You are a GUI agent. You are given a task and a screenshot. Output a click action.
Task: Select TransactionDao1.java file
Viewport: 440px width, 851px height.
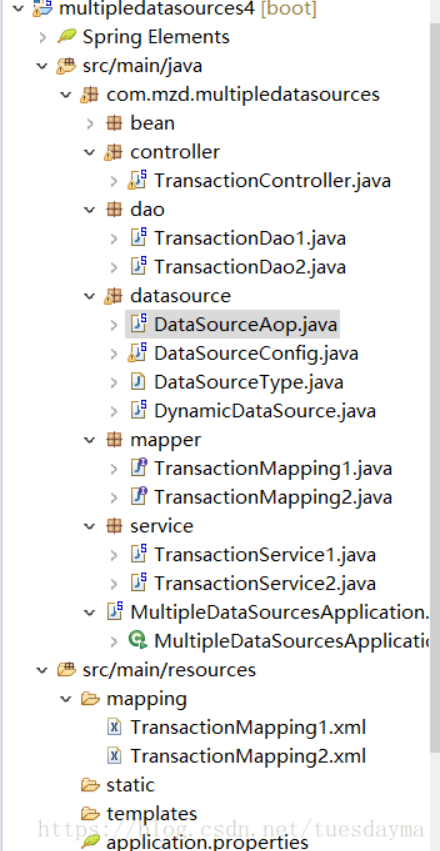click(250, 238)
